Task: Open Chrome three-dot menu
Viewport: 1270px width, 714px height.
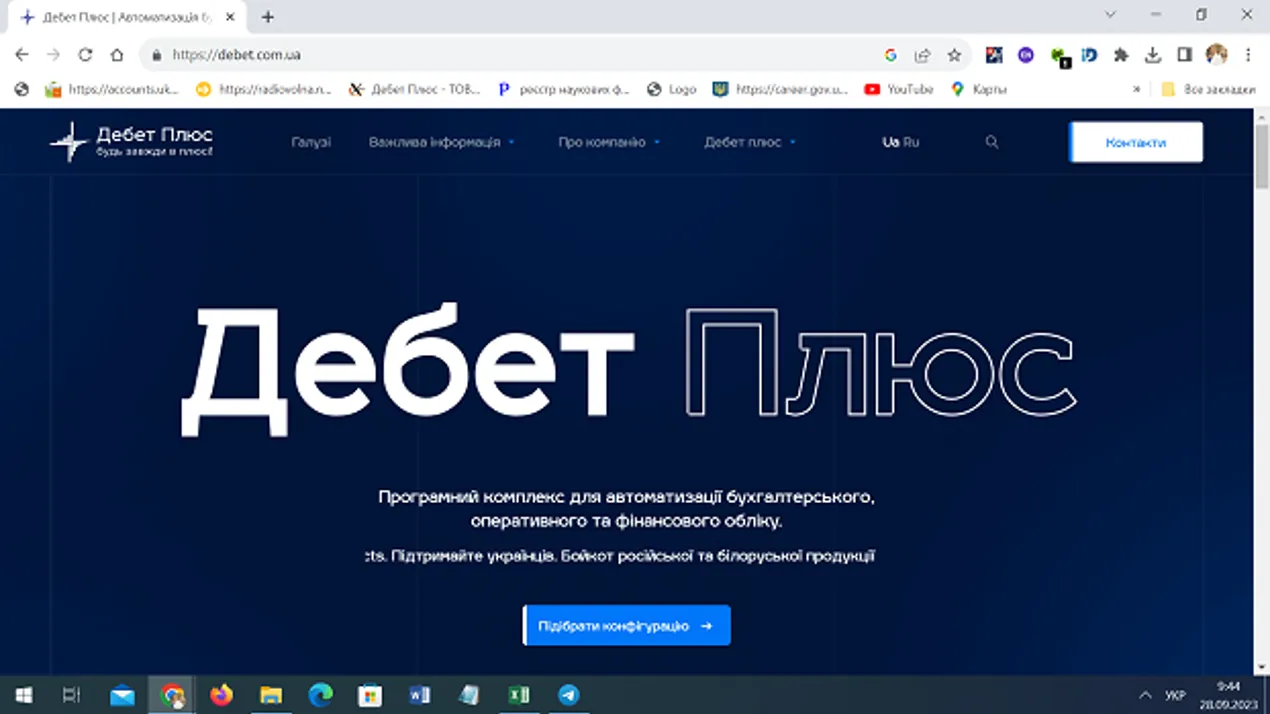Action: pos(1248,55)
